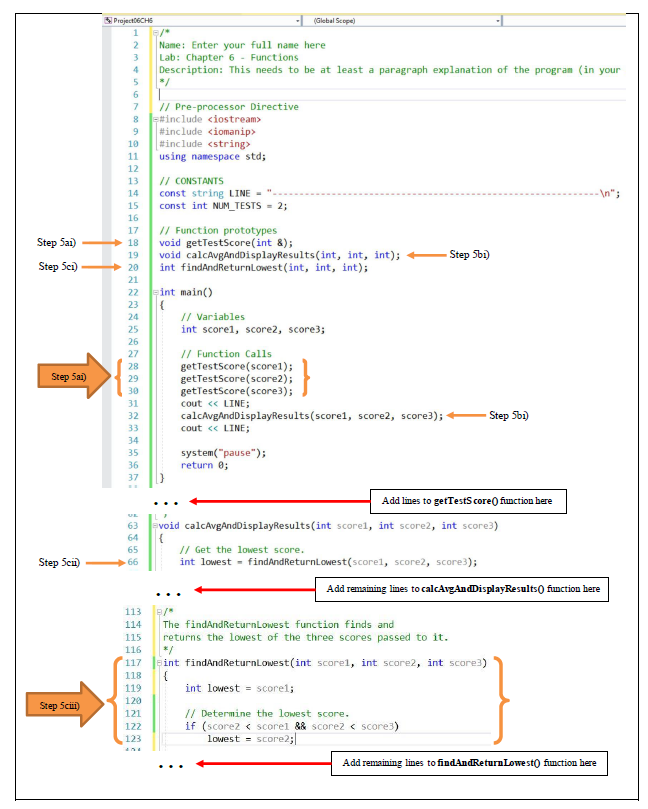
Task: Click line number 26 in the gutter
Action: [x=133, y=342]
